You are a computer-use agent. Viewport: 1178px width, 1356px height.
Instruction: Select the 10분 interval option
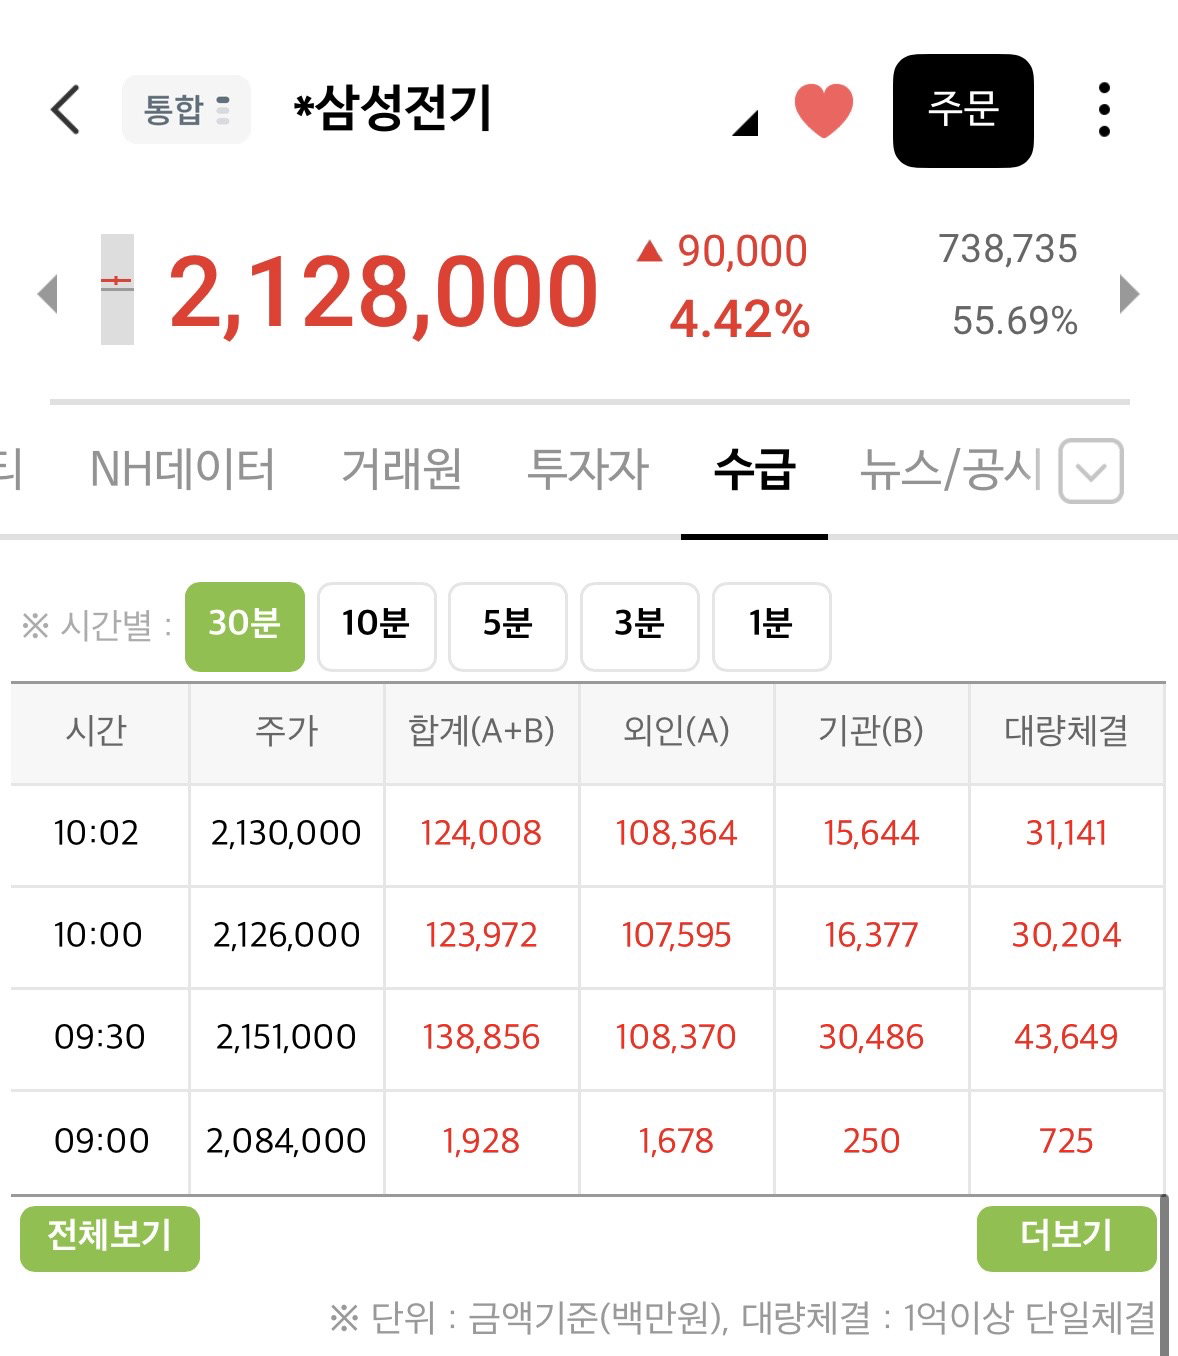(376, 626)
